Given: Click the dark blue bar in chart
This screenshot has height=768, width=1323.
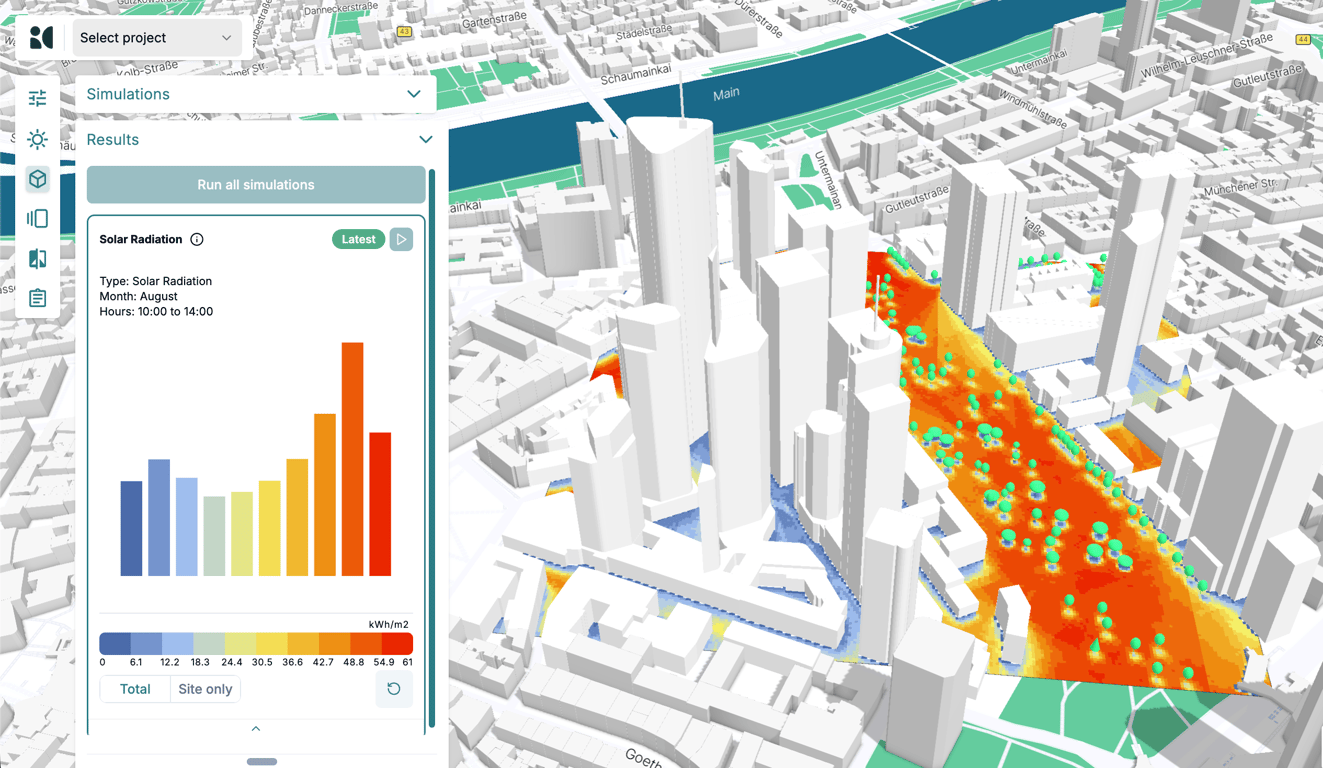Looking at the screenshot, I should 132,528.
